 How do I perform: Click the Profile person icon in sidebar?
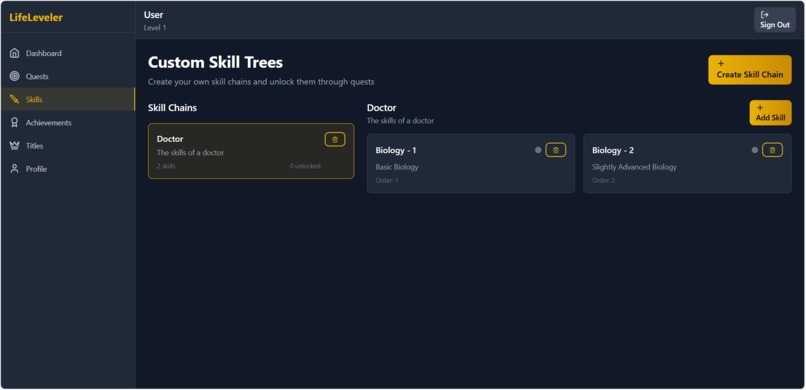14,169
